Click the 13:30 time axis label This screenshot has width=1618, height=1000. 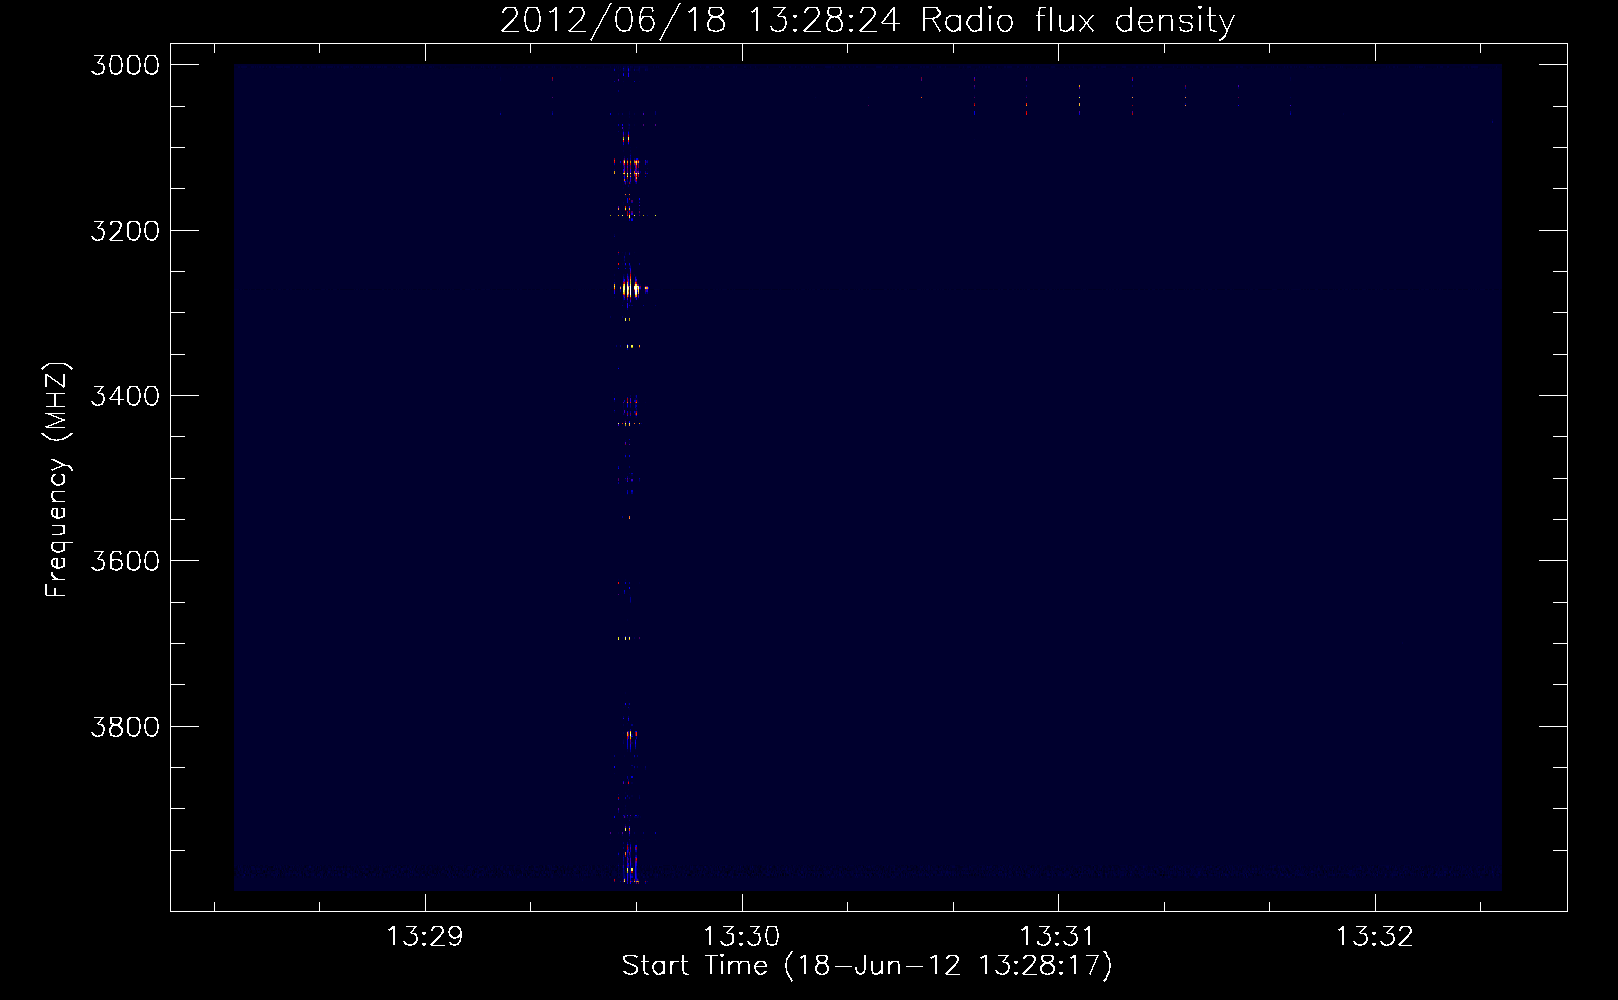coord(742,937)
